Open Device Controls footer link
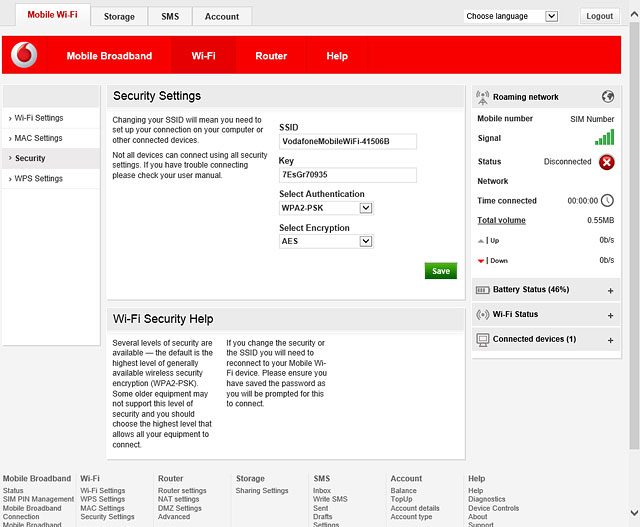640x527 pixels. tap(493, 508)
